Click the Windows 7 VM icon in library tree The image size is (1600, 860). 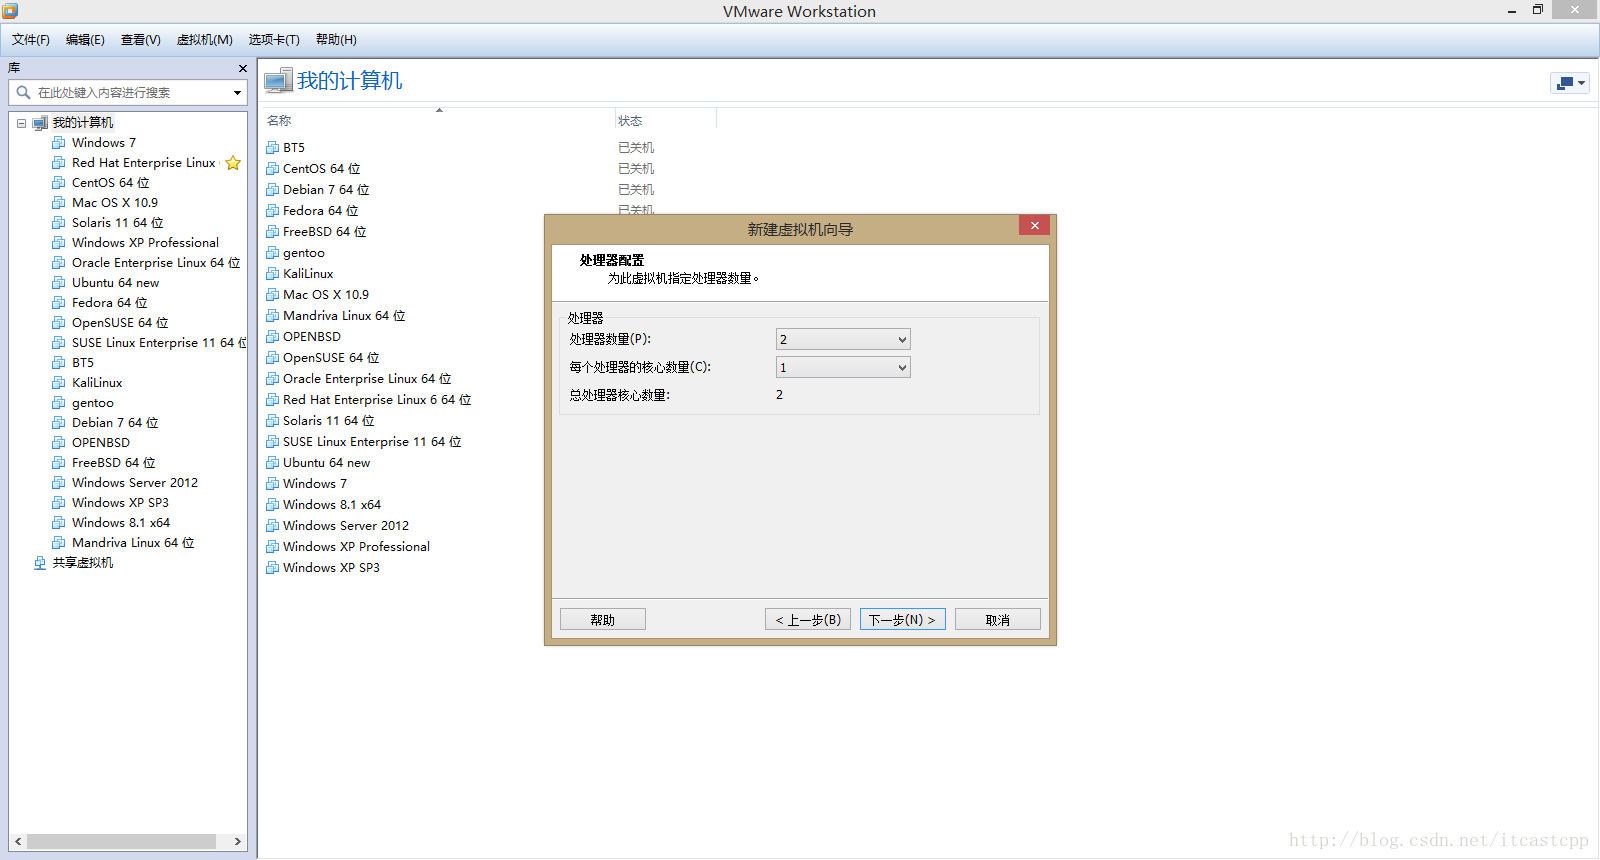59,143
